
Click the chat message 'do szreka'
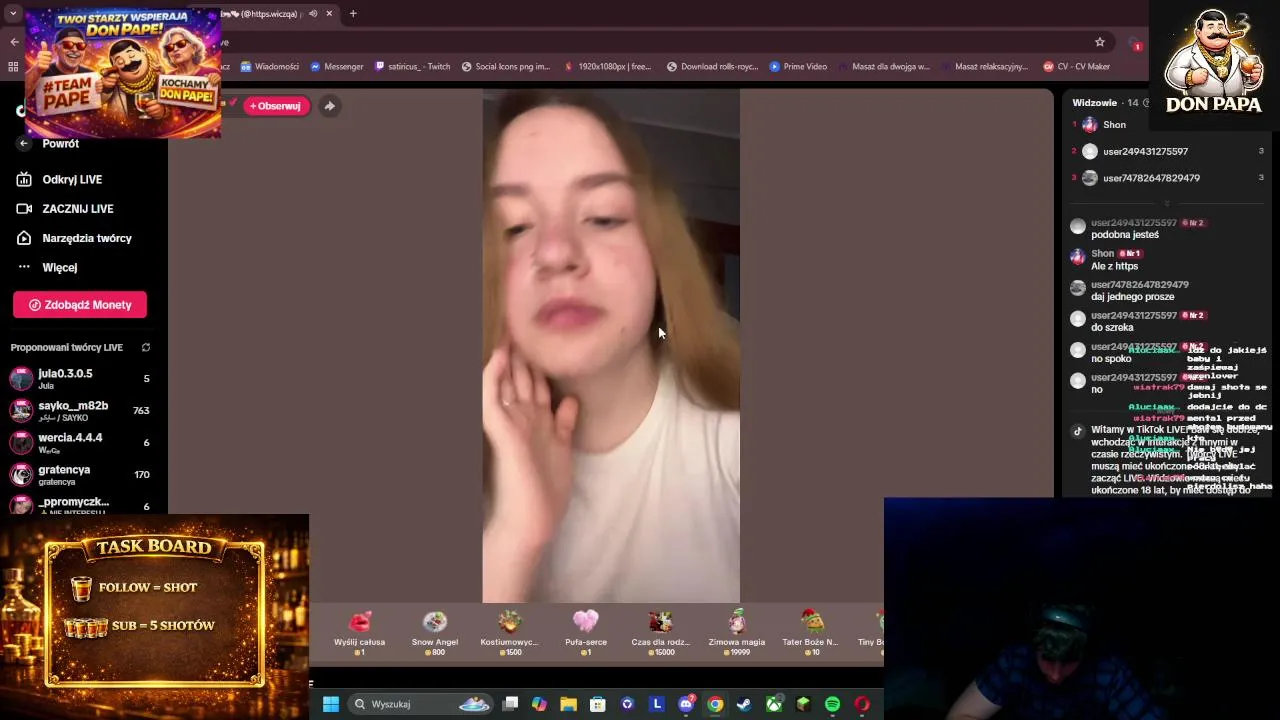coord(1112,328)
